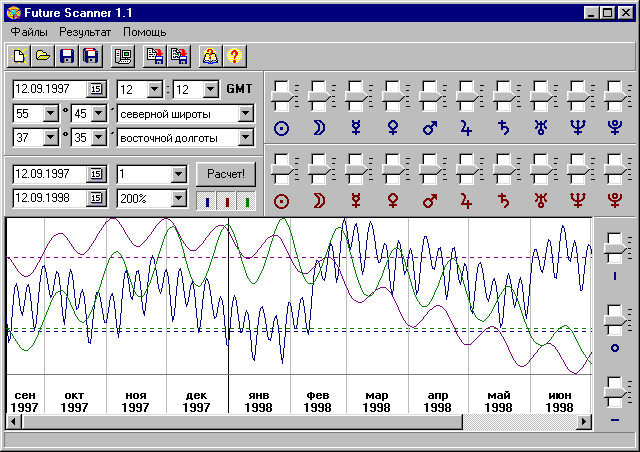Click the blue floppy disk Save icon
This screenshot has width=640, height=452.
point(66,56)
